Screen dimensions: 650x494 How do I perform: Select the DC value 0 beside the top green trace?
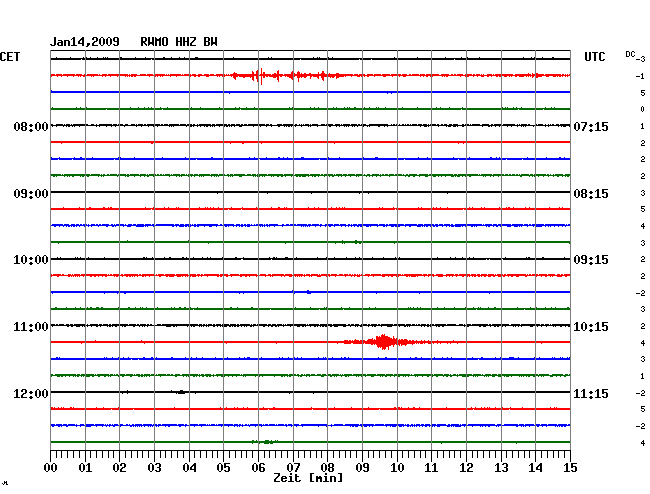(643, 109)
